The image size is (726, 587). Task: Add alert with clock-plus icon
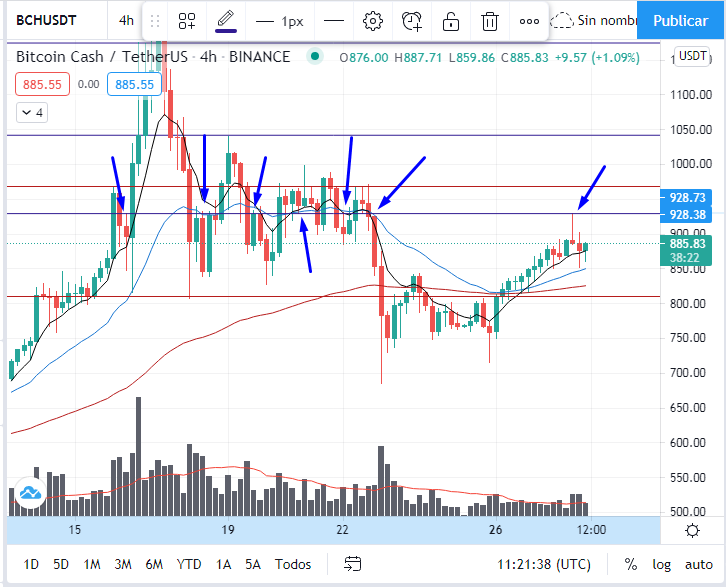pos(412,21)
